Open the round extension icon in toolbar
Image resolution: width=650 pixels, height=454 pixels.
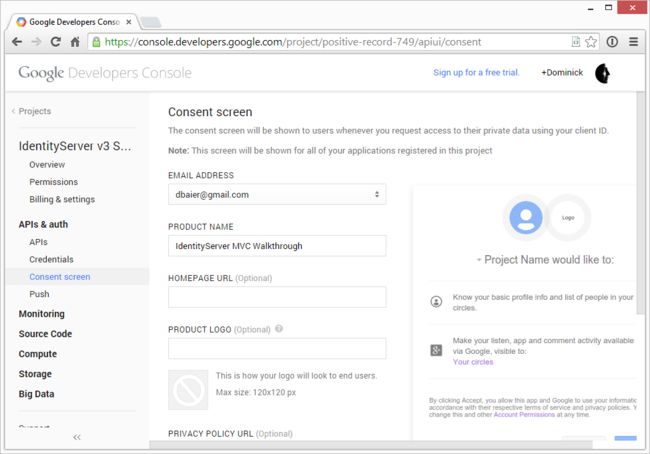point(612,42)
